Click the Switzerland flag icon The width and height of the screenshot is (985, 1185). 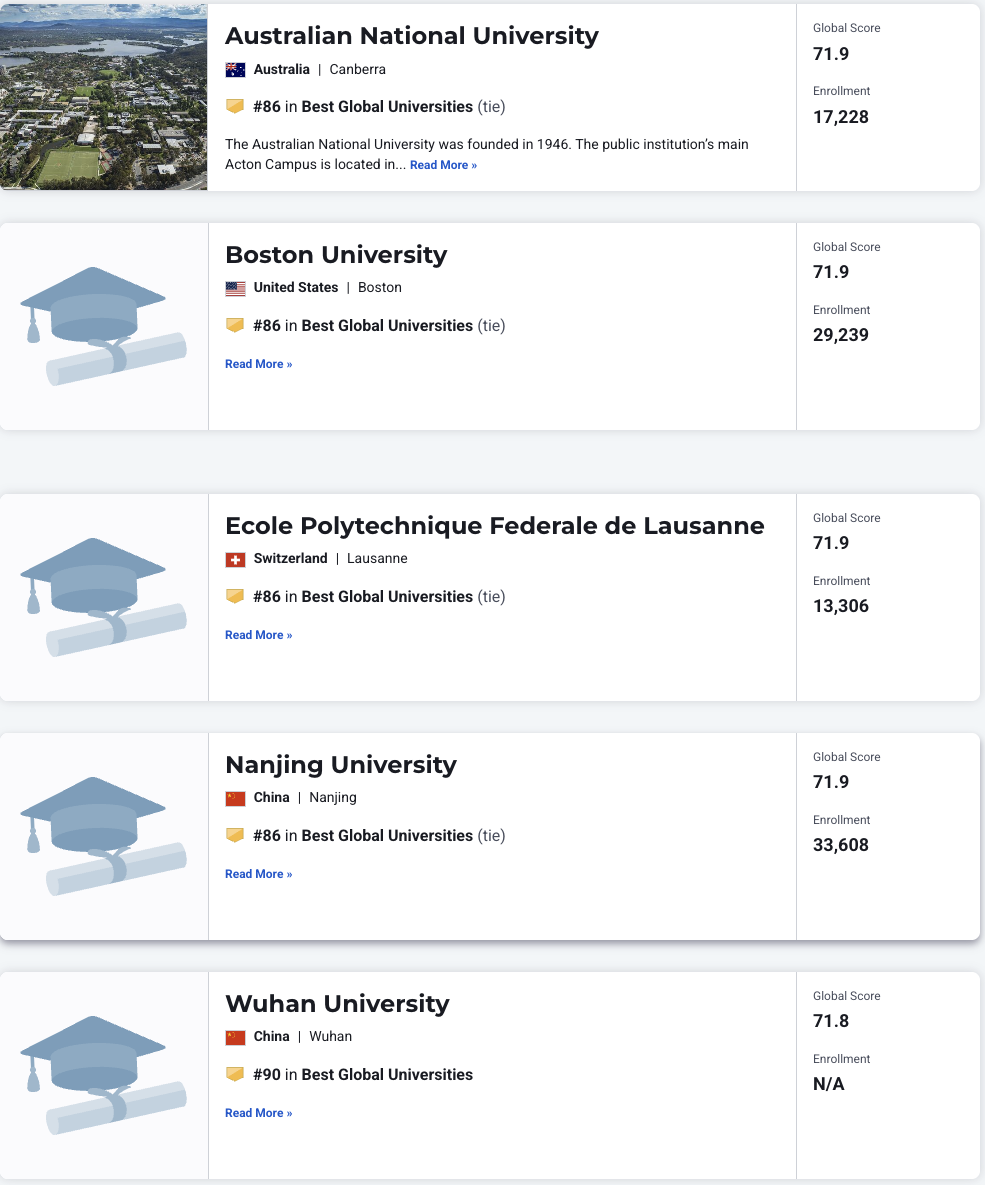(235, 559)
